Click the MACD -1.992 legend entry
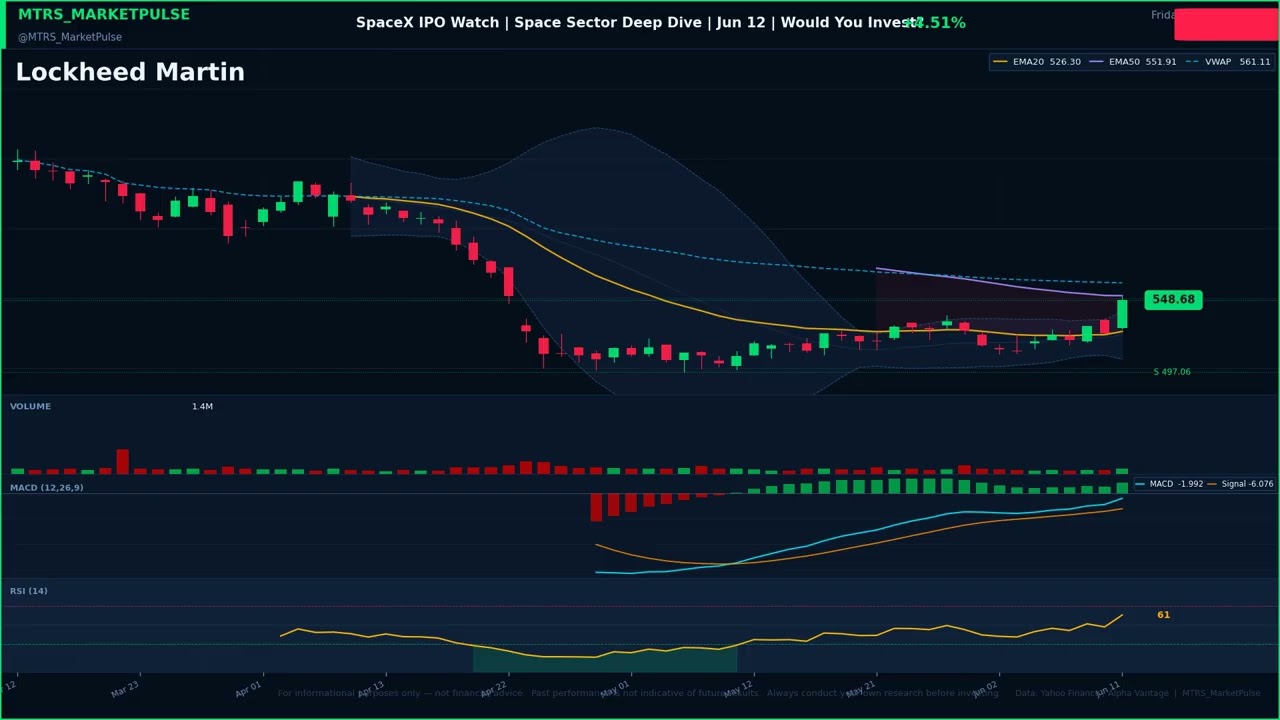The height and width of the screenshot is (720, 1280). (1168, 484)
